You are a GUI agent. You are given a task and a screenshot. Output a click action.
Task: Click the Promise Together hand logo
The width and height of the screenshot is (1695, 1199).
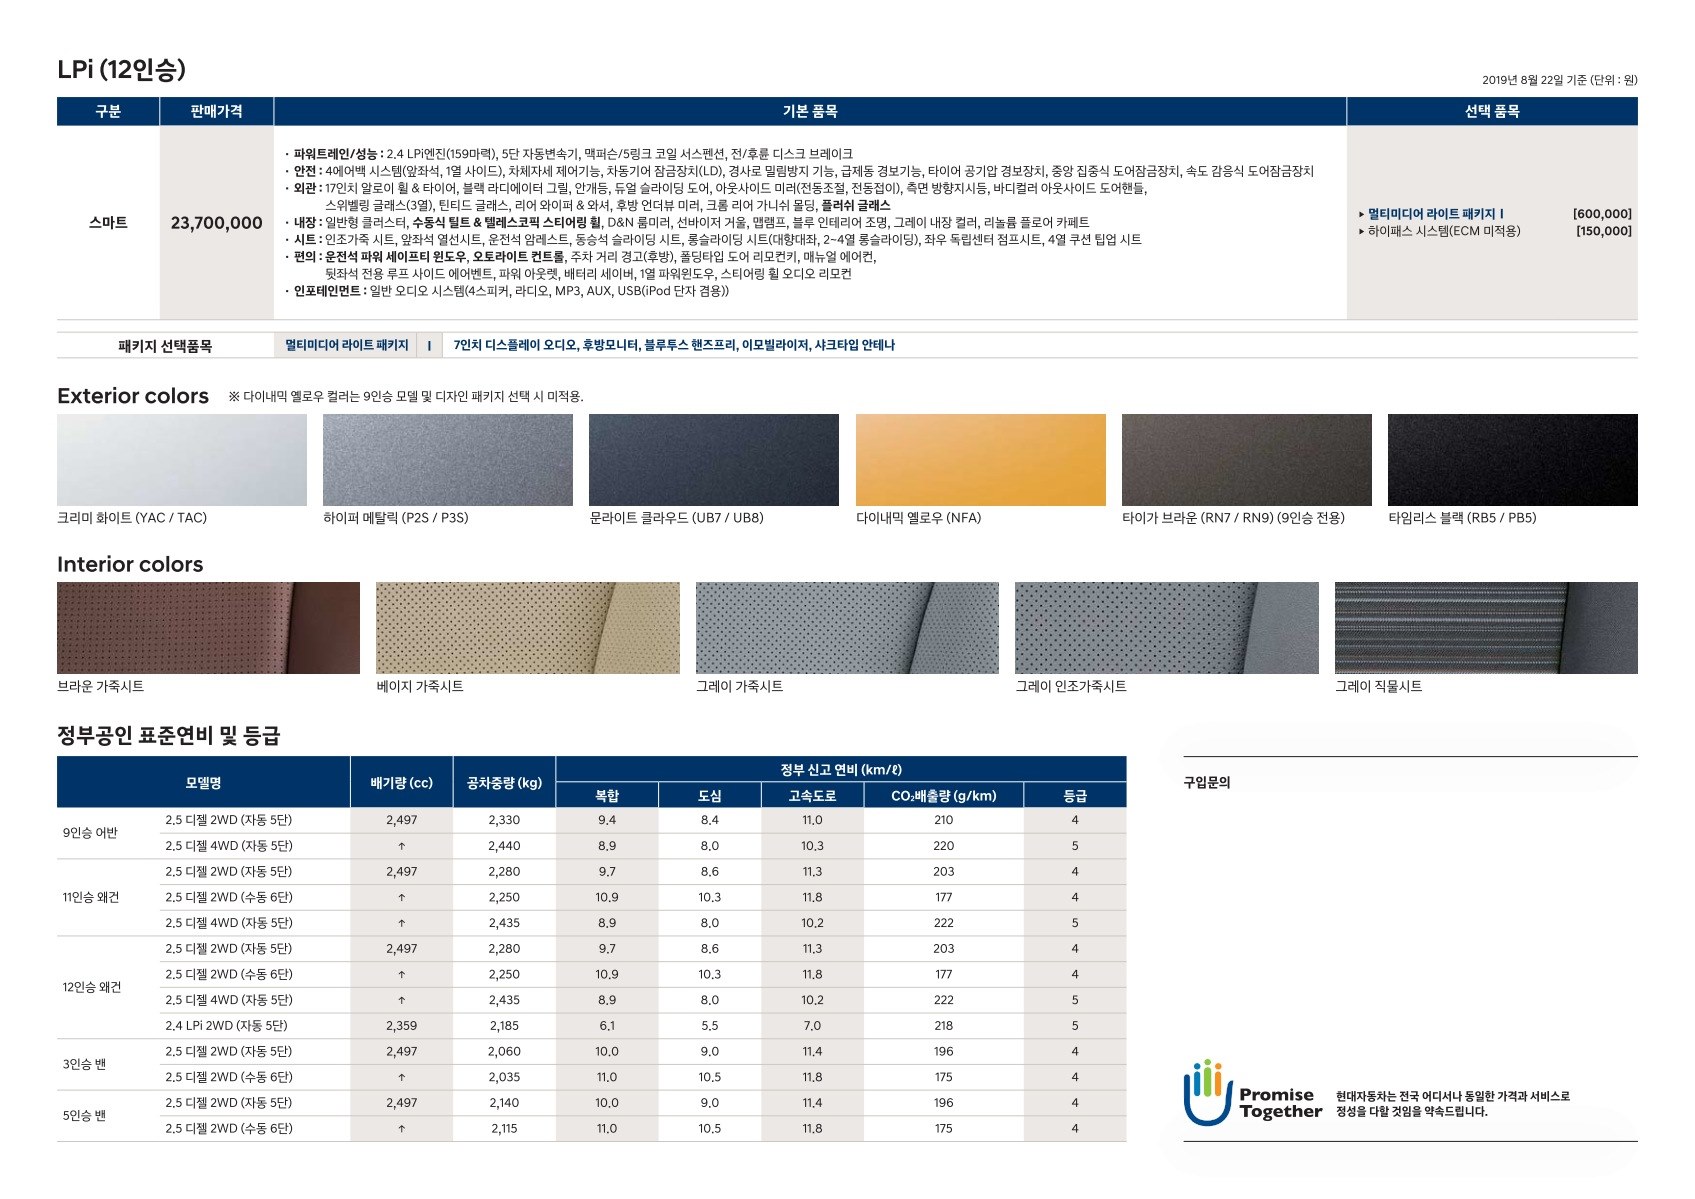tap(1206, 1093)
